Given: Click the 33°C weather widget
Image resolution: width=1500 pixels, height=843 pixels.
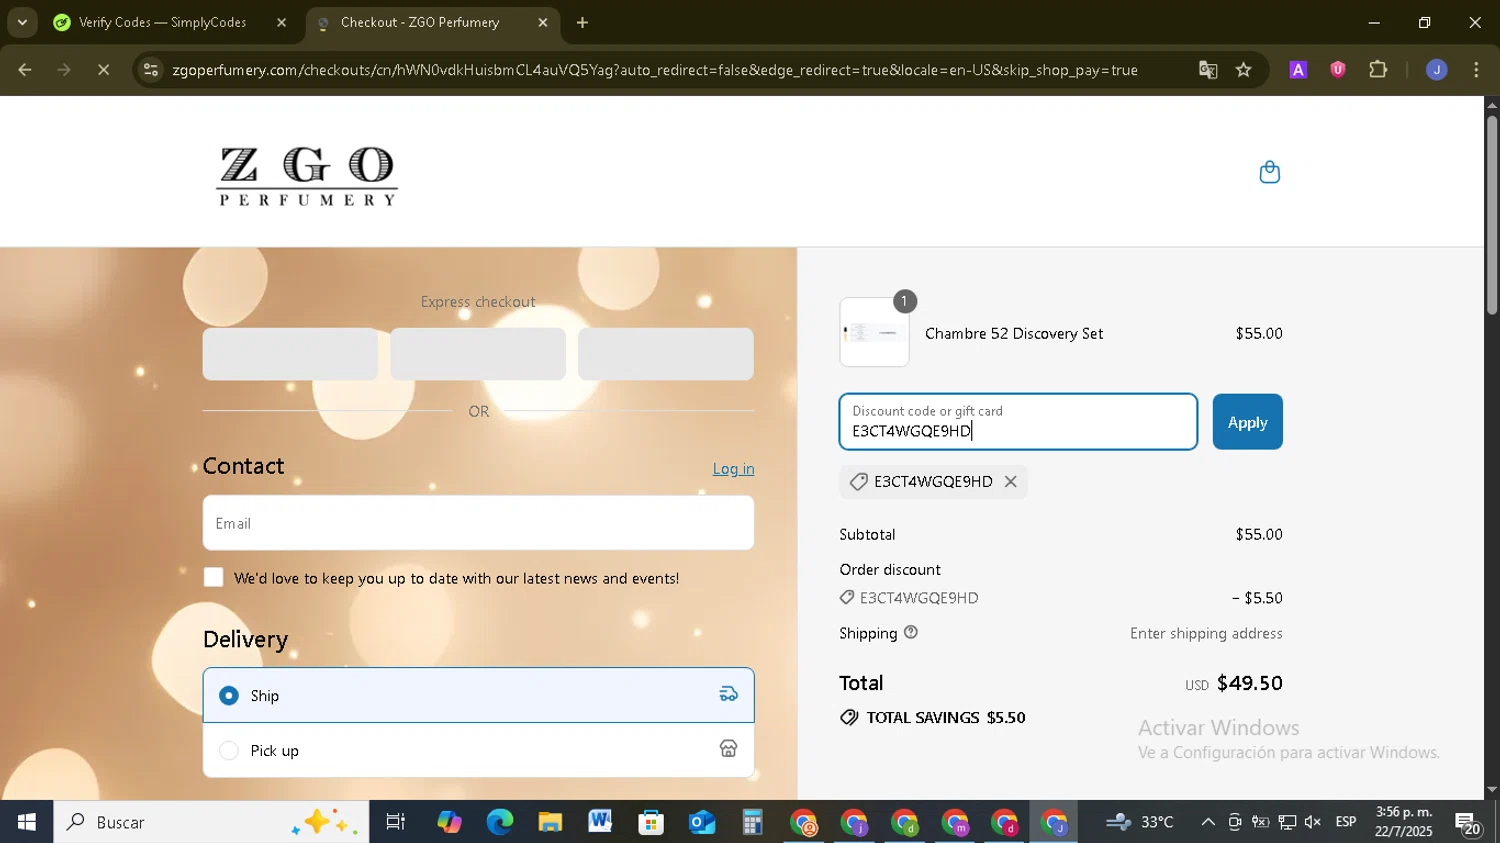Looking at the screenshot, I should pyautogui.click(x=1140, y=822).
